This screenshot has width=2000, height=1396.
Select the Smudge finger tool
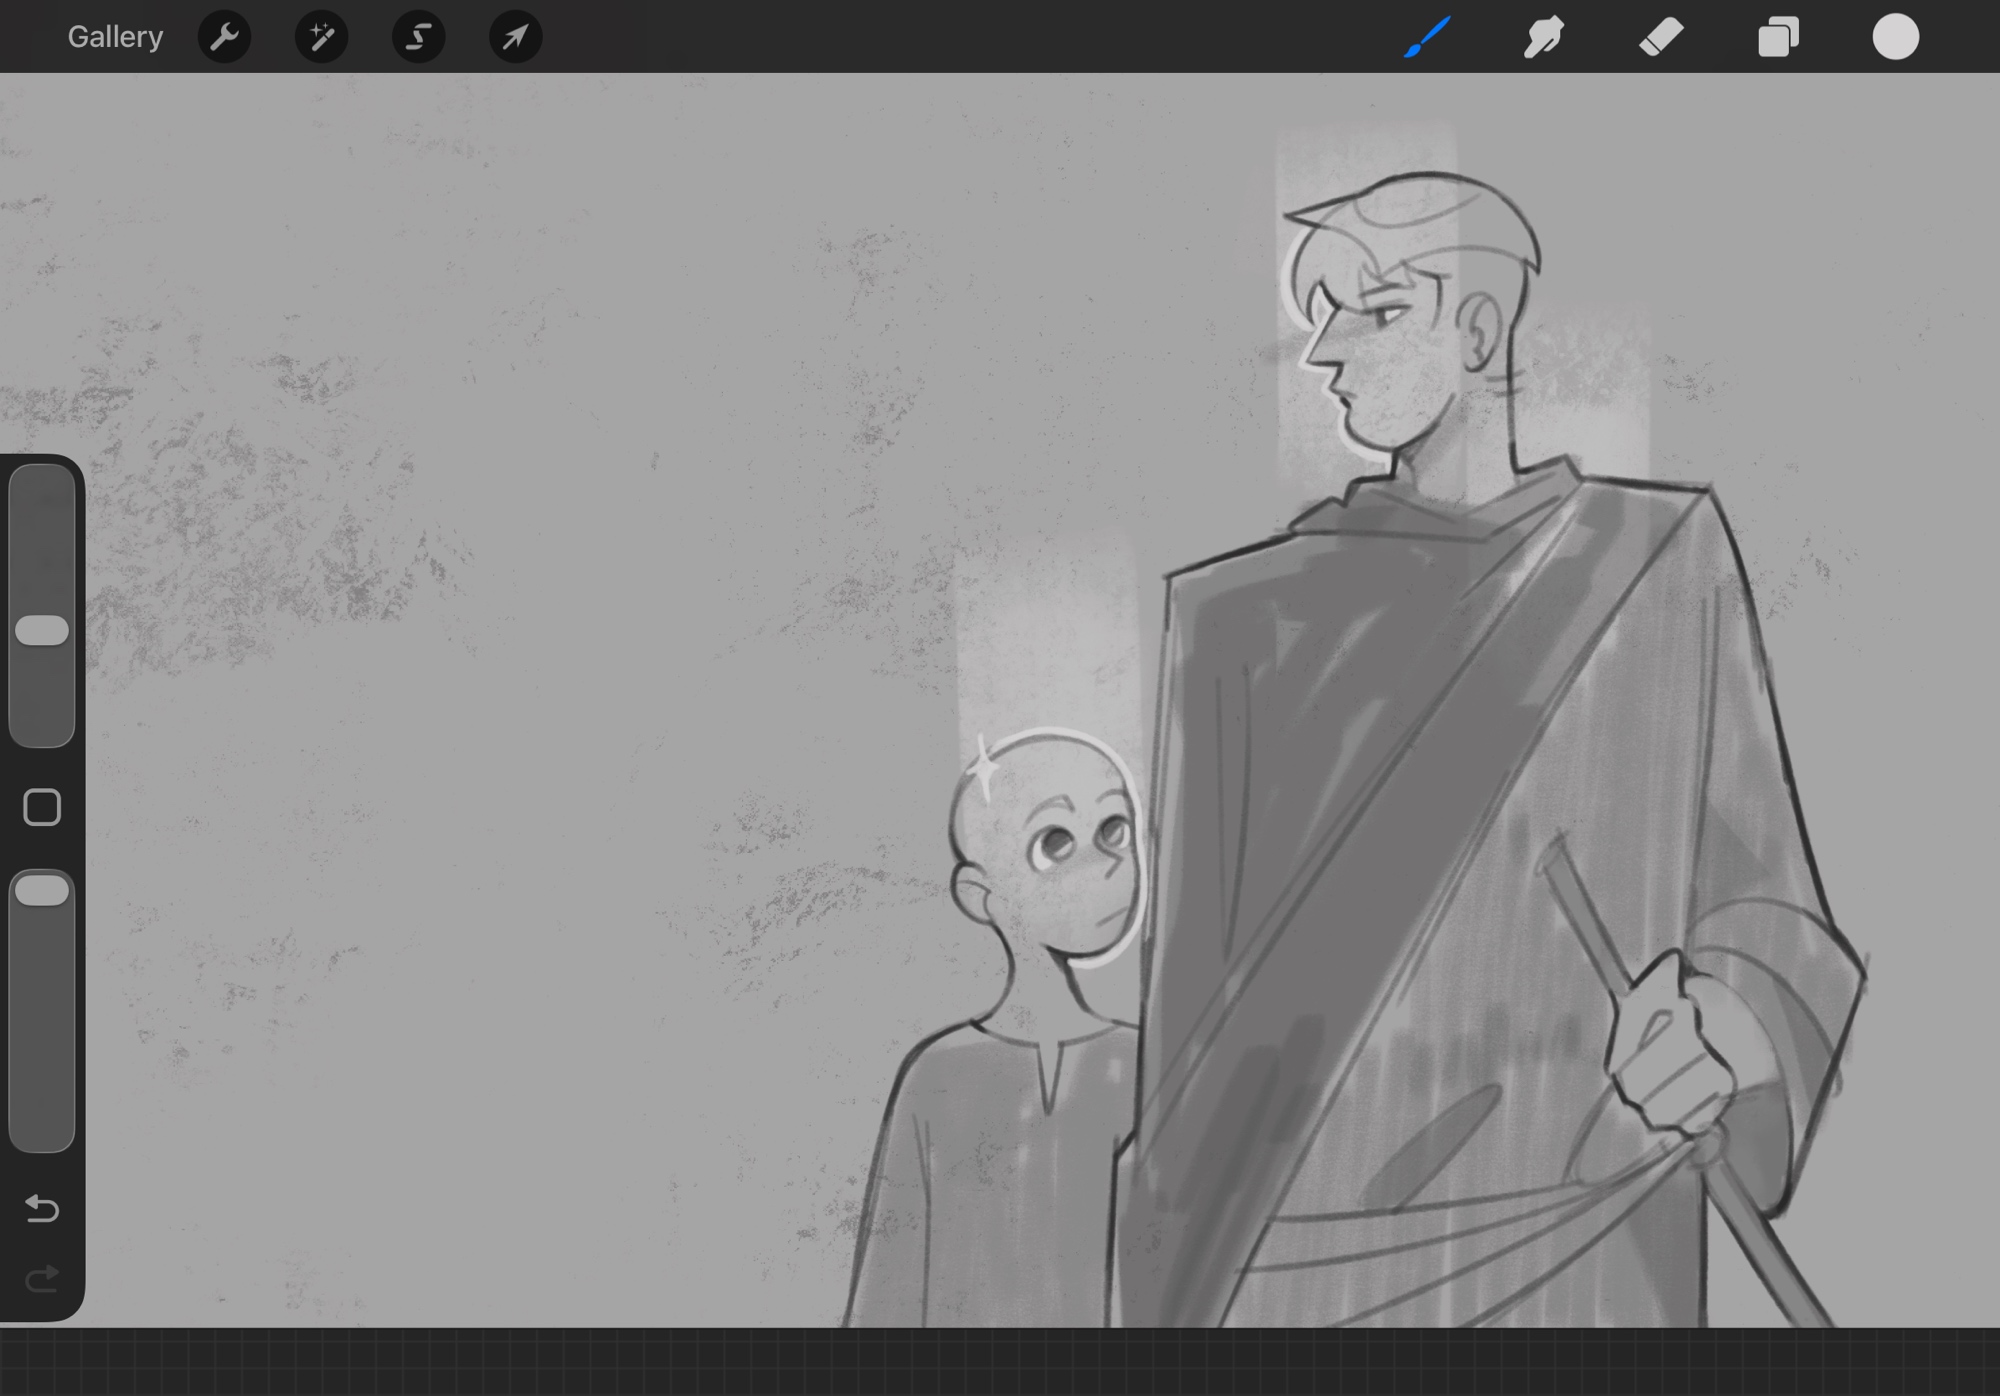point(1543,37)
